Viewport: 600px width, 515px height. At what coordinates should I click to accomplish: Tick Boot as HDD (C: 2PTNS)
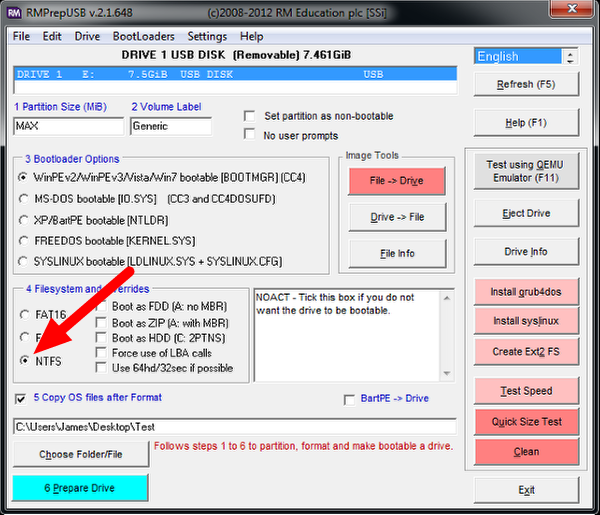[x=101, y=337]
